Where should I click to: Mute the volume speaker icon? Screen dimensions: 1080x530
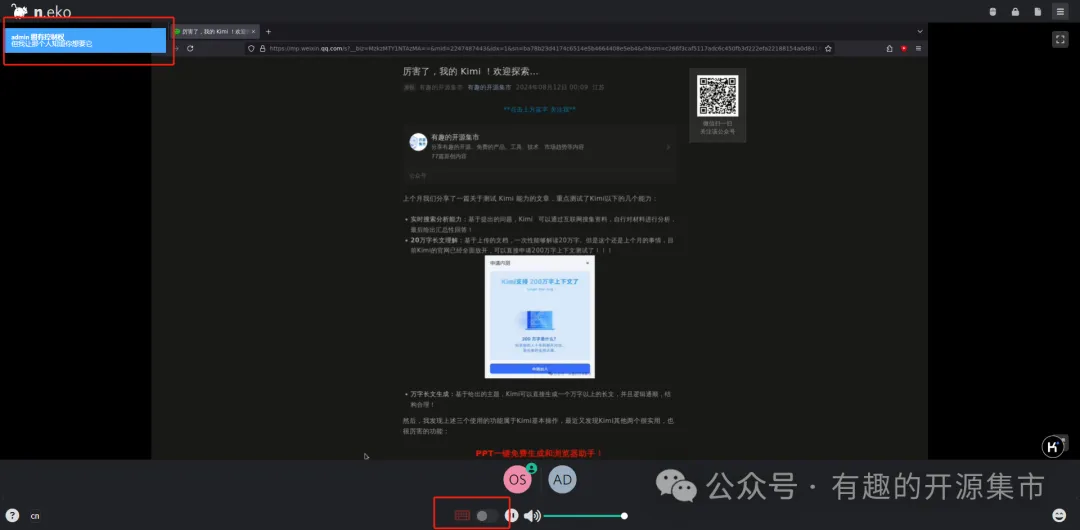point(532,516)
